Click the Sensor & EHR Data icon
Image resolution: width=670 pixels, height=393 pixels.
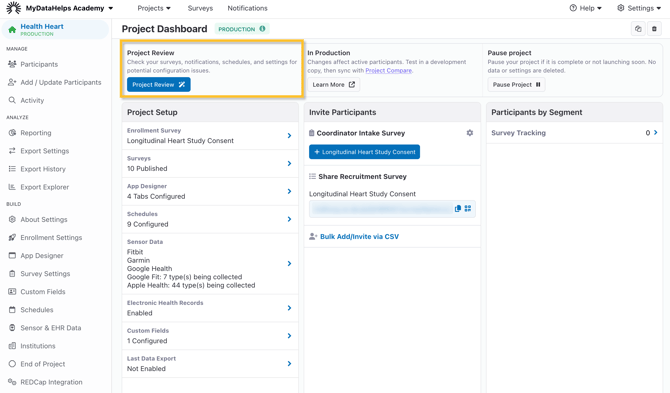point(12,328)
